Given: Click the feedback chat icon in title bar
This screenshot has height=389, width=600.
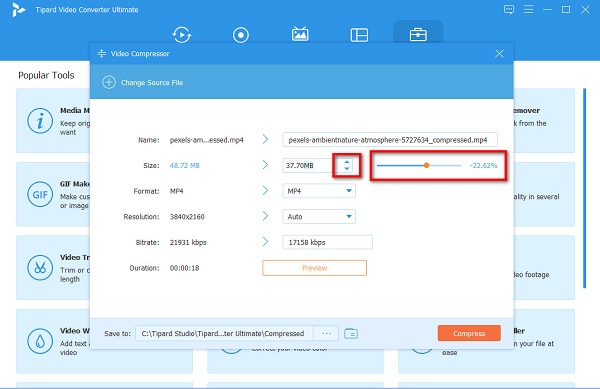Looking at the screenshot, I should pyautogui.click(x=509, y=10).
